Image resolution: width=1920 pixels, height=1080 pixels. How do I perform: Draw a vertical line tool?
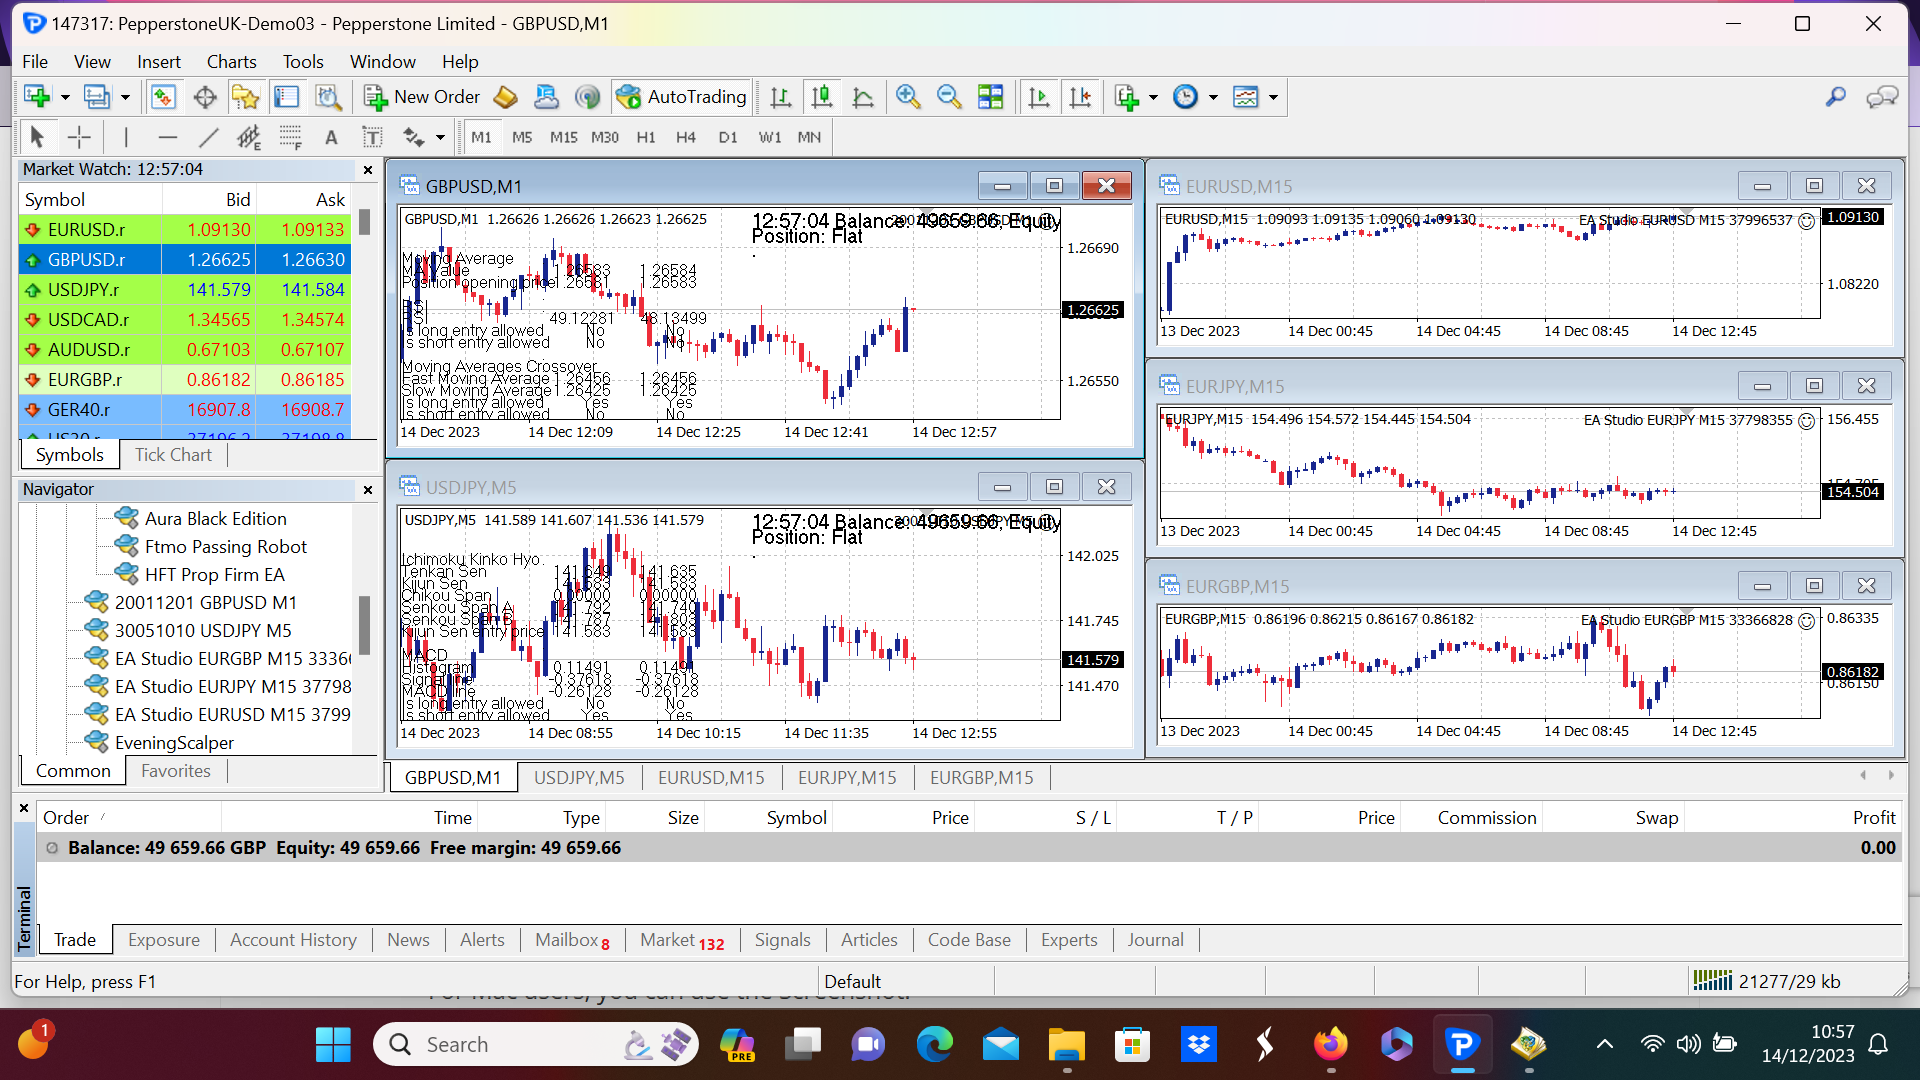pyautogui.click(x=126, y=137)
